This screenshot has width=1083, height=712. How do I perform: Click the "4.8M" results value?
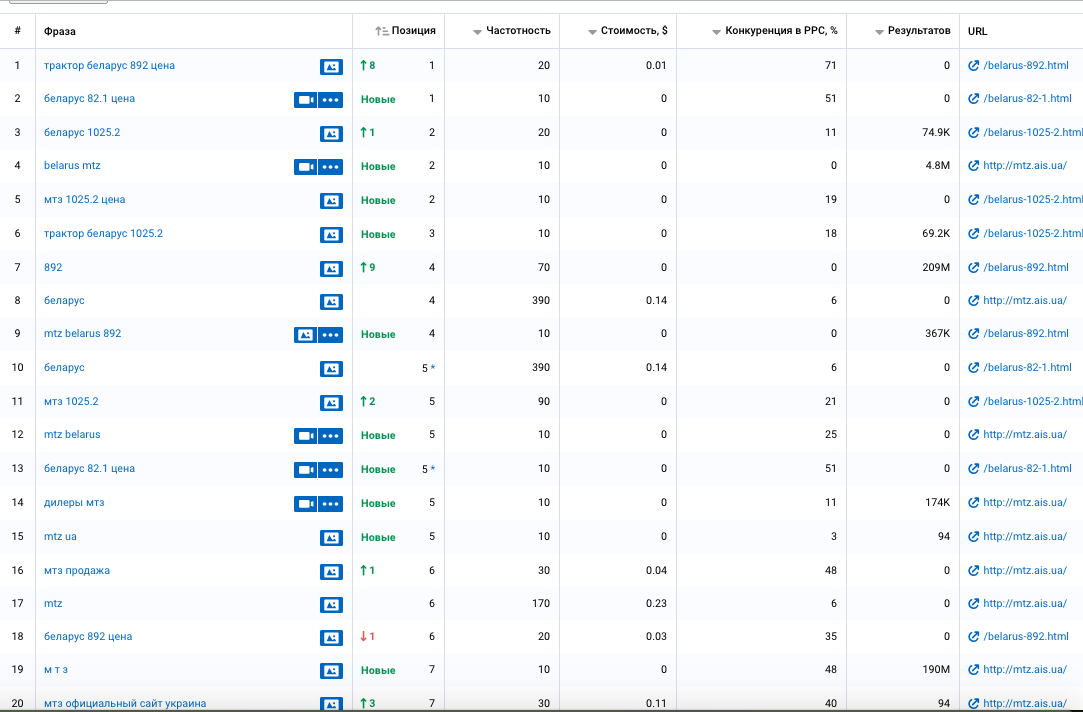point(937,166)
